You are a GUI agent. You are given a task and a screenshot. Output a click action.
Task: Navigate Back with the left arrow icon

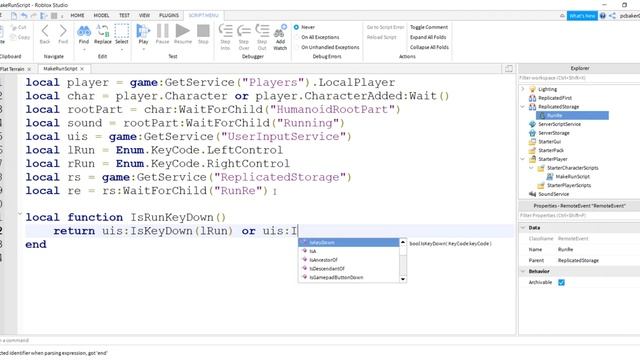(x=45, y=31)
